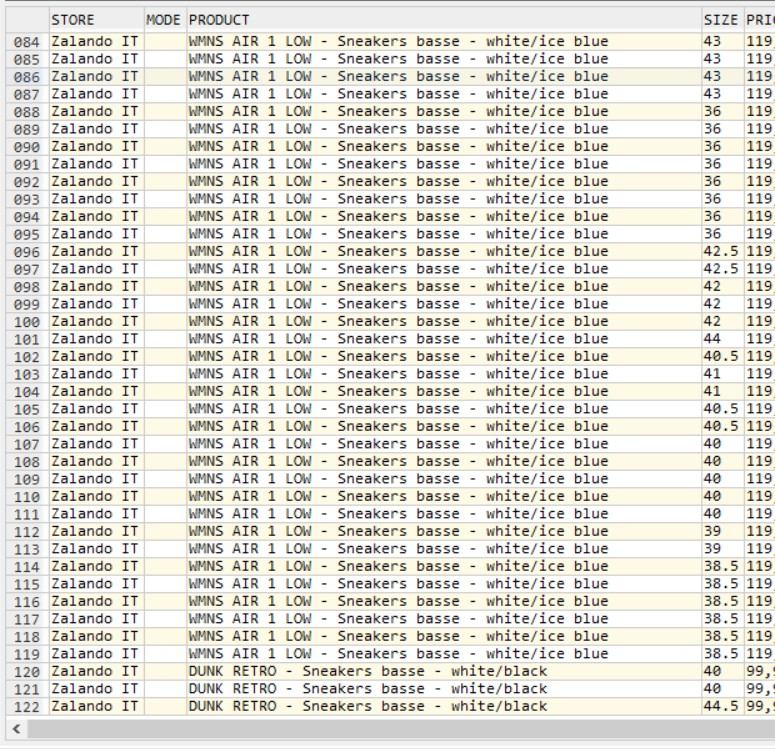
Task: Click Zalando IT store in row 115
Action: tap(96, 584)
